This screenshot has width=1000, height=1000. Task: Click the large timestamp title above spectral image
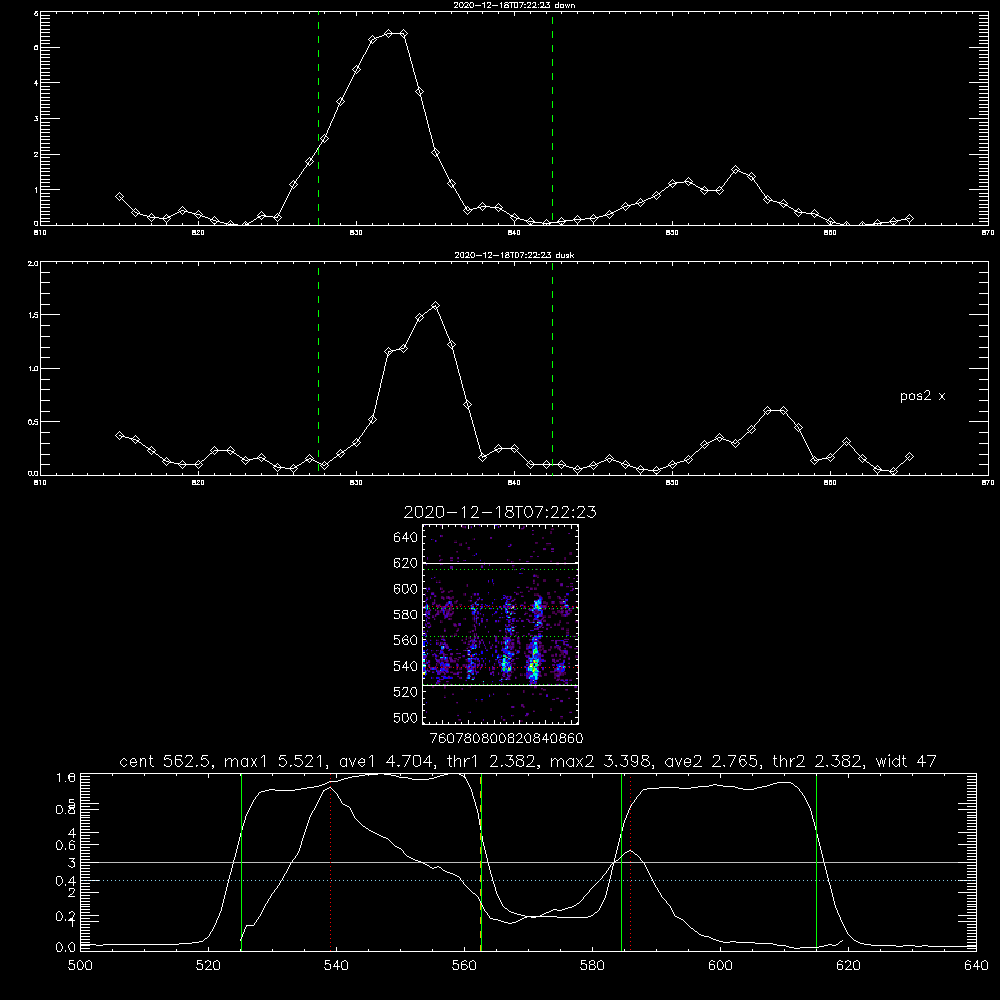(x=500, y=512)
